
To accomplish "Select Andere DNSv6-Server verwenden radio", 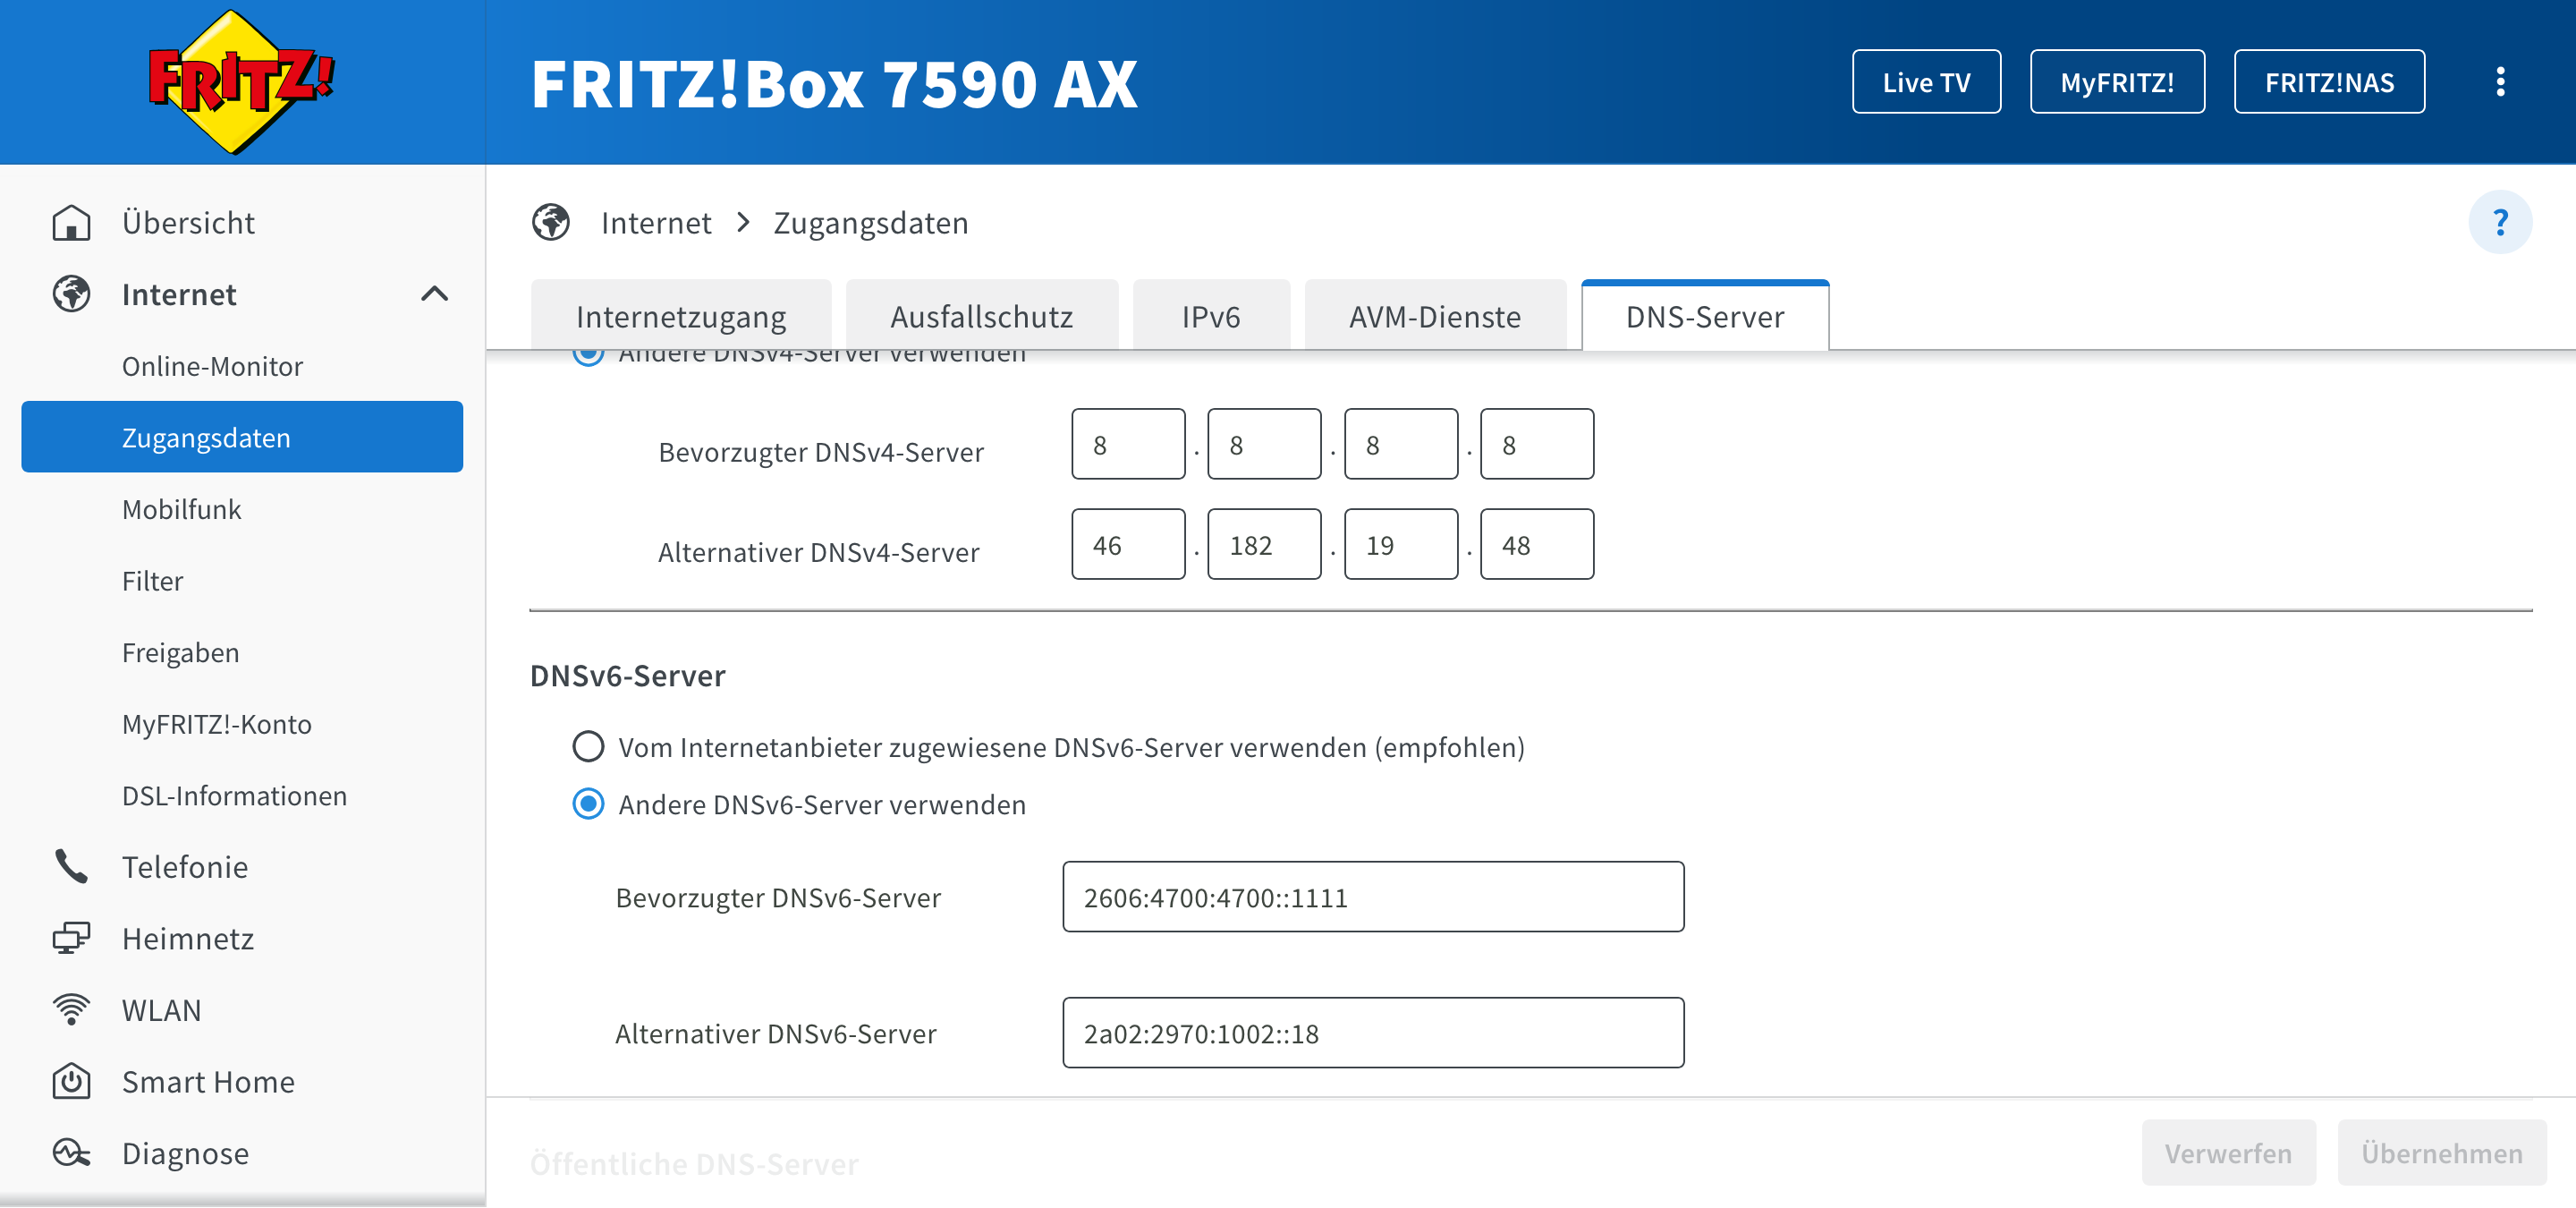I will point(588,804).
